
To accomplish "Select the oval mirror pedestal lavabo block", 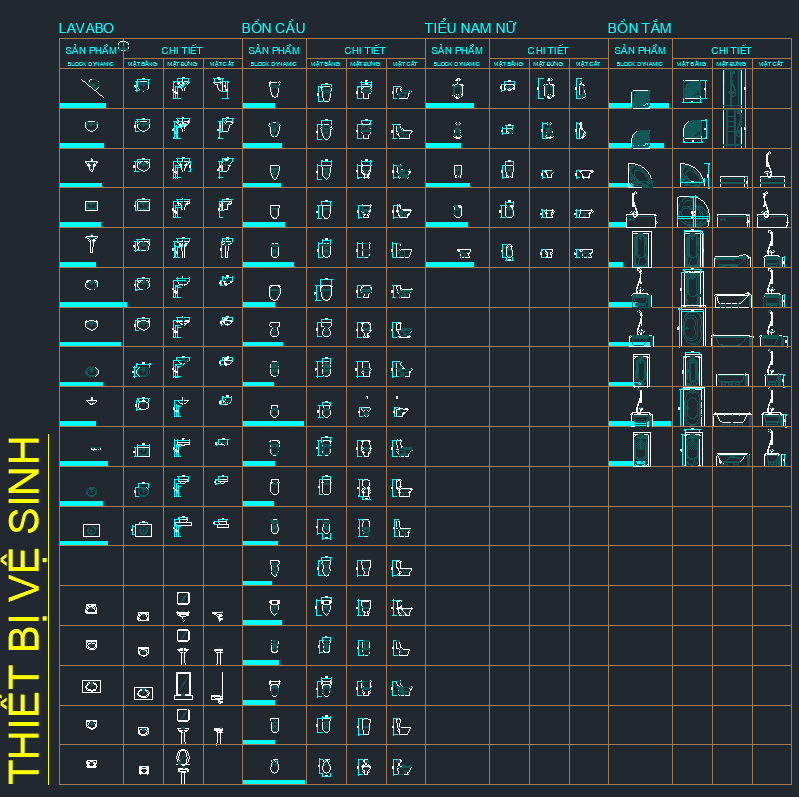I will point(183,763).
